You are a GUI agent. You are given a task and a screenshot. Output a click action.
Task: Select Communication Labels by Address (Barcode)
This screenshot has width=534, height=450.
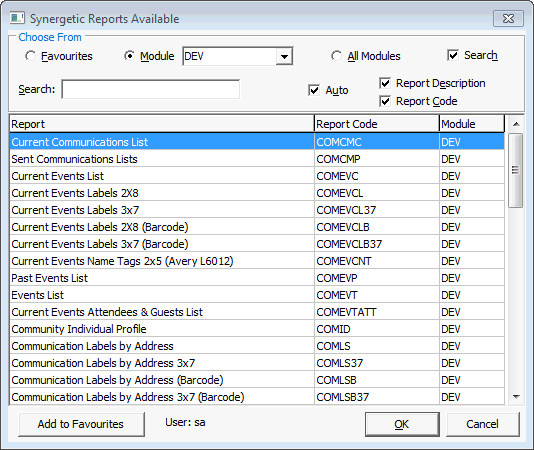(x=162, y=380)
